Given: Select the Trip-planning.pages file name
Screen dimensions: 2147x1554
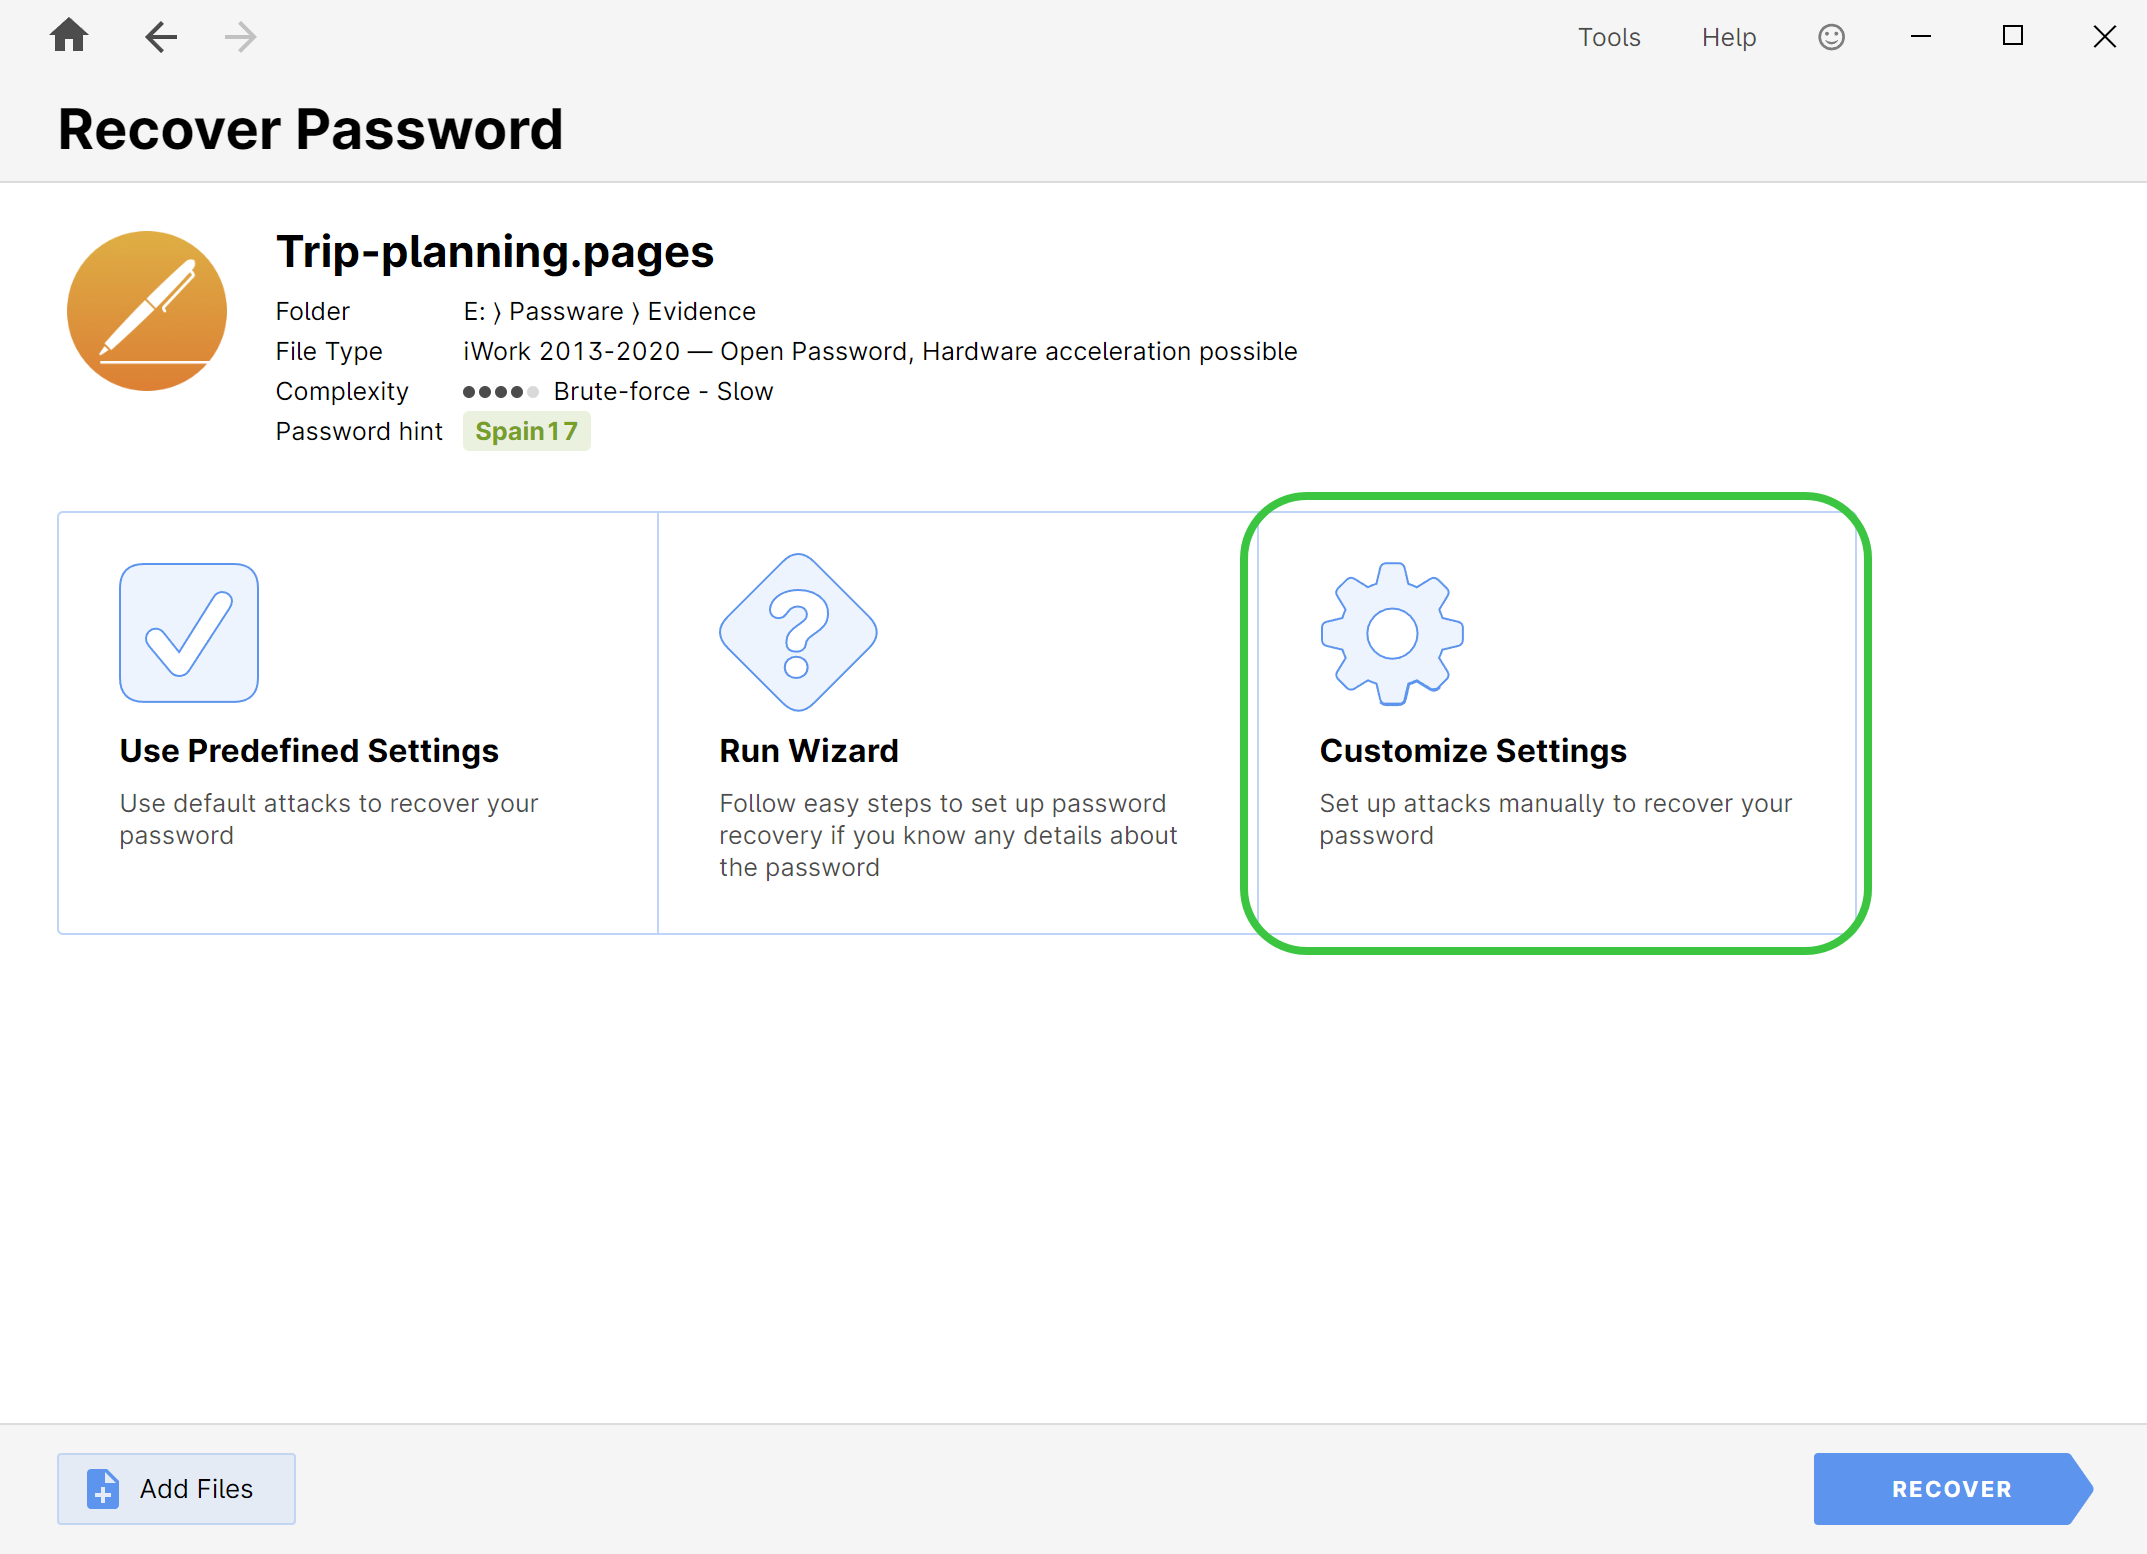Looking at the screenshot, I should [x=495, y=252].
